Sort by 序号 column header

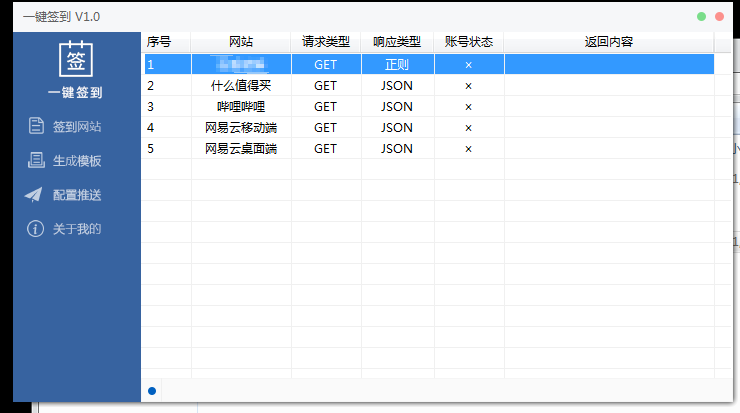(x=159, y=42)
